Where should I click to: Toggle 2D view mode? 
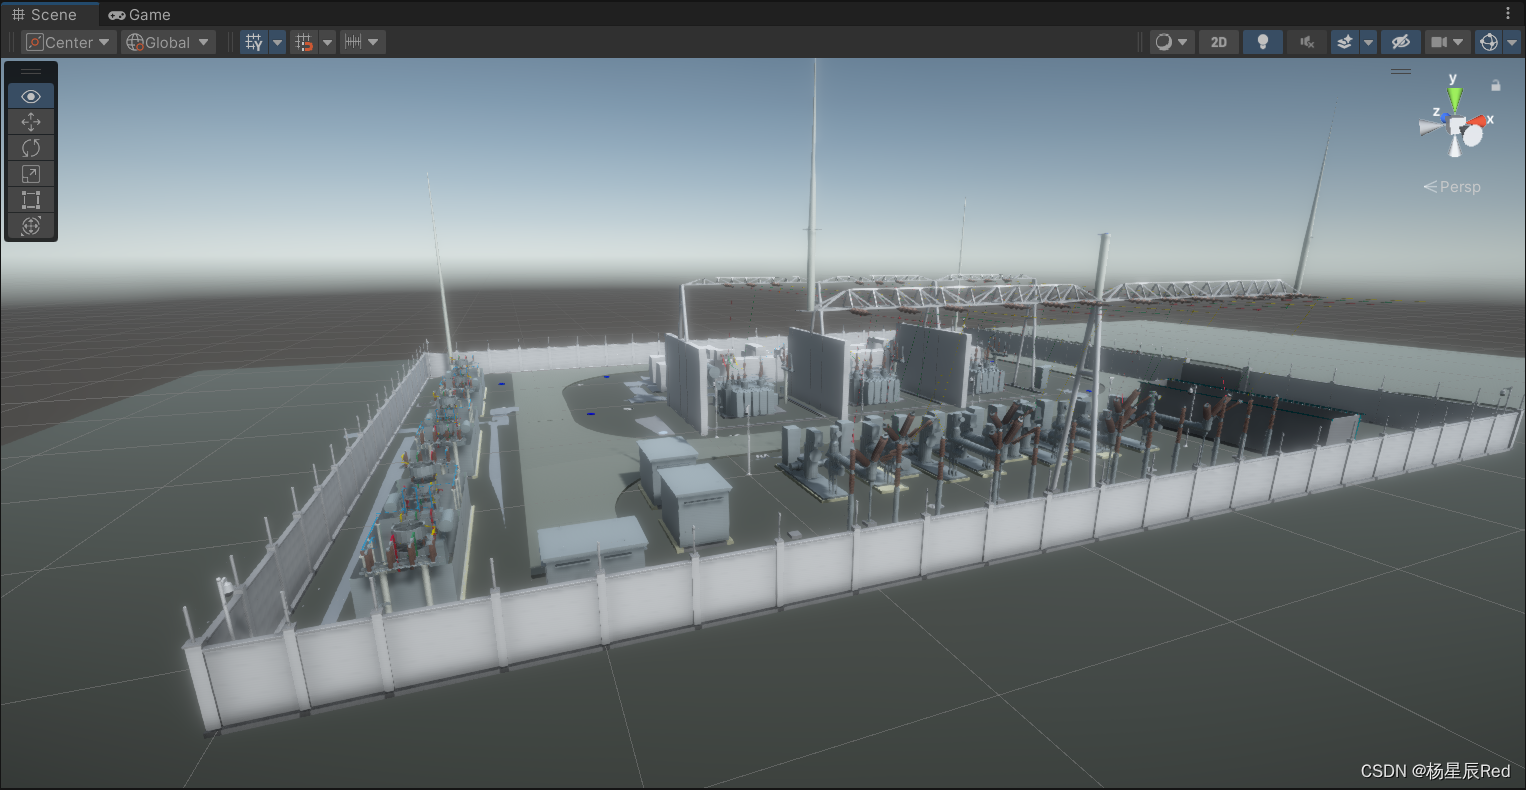pos(1218,41)
